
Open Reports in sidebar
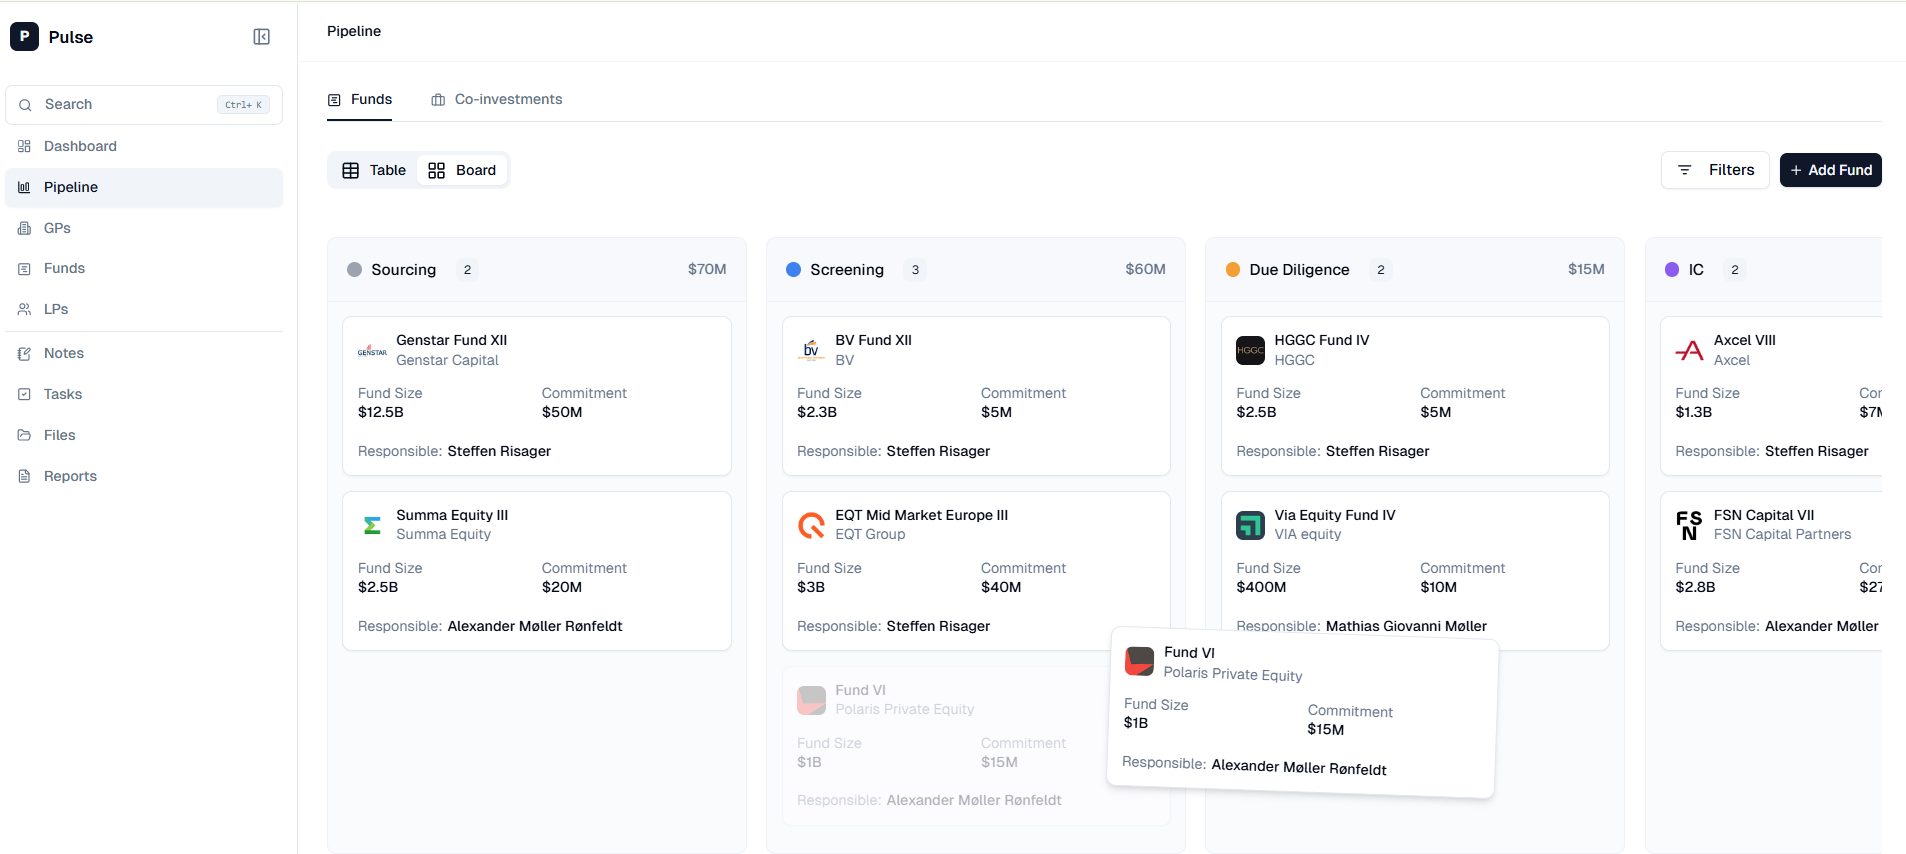click(x=144, y=476)
